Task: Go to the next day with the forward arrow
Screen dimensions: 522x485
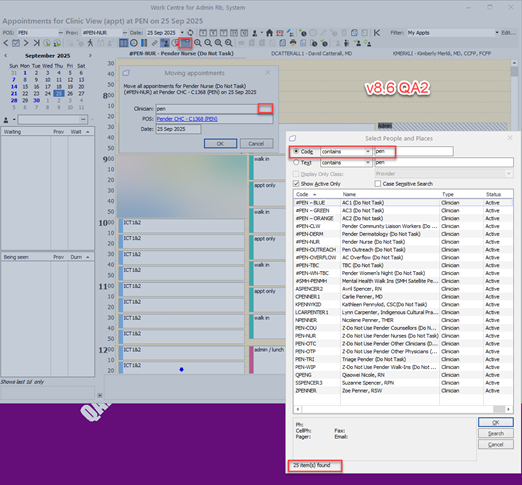Action: pyautogui.click(x=26, y=43)
